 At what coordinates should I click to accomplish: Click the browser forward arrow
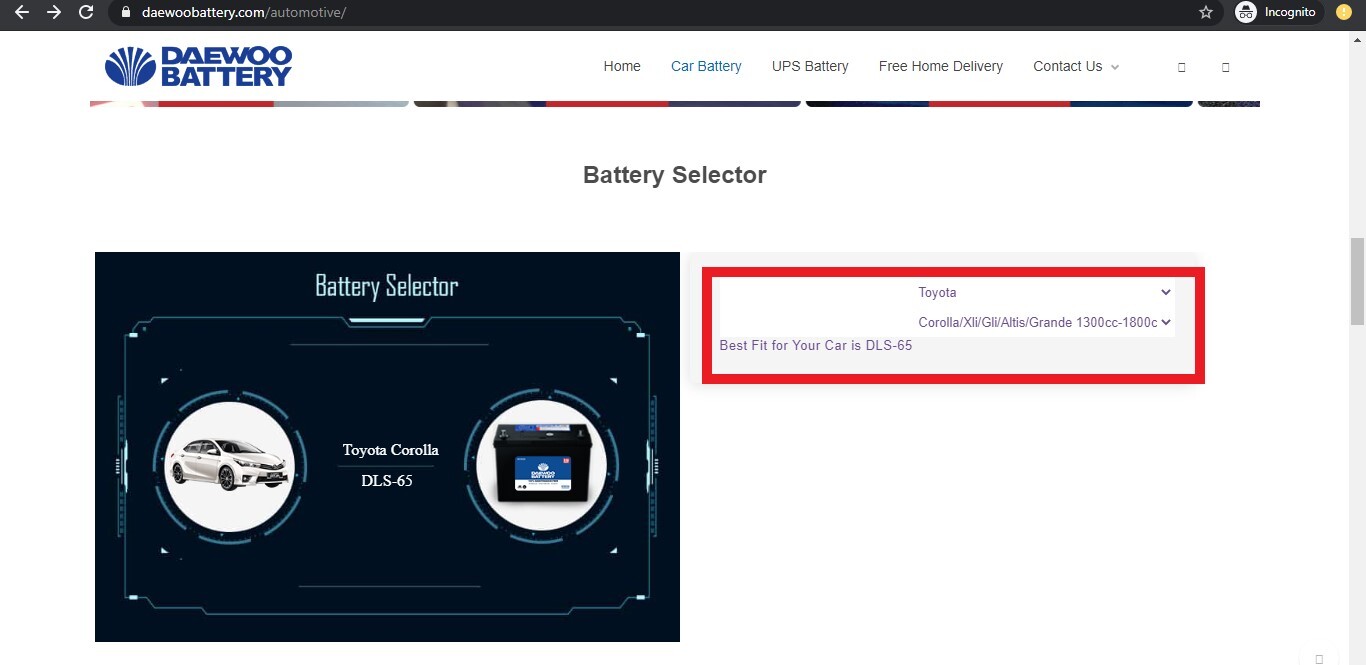[x=54, y=12]
